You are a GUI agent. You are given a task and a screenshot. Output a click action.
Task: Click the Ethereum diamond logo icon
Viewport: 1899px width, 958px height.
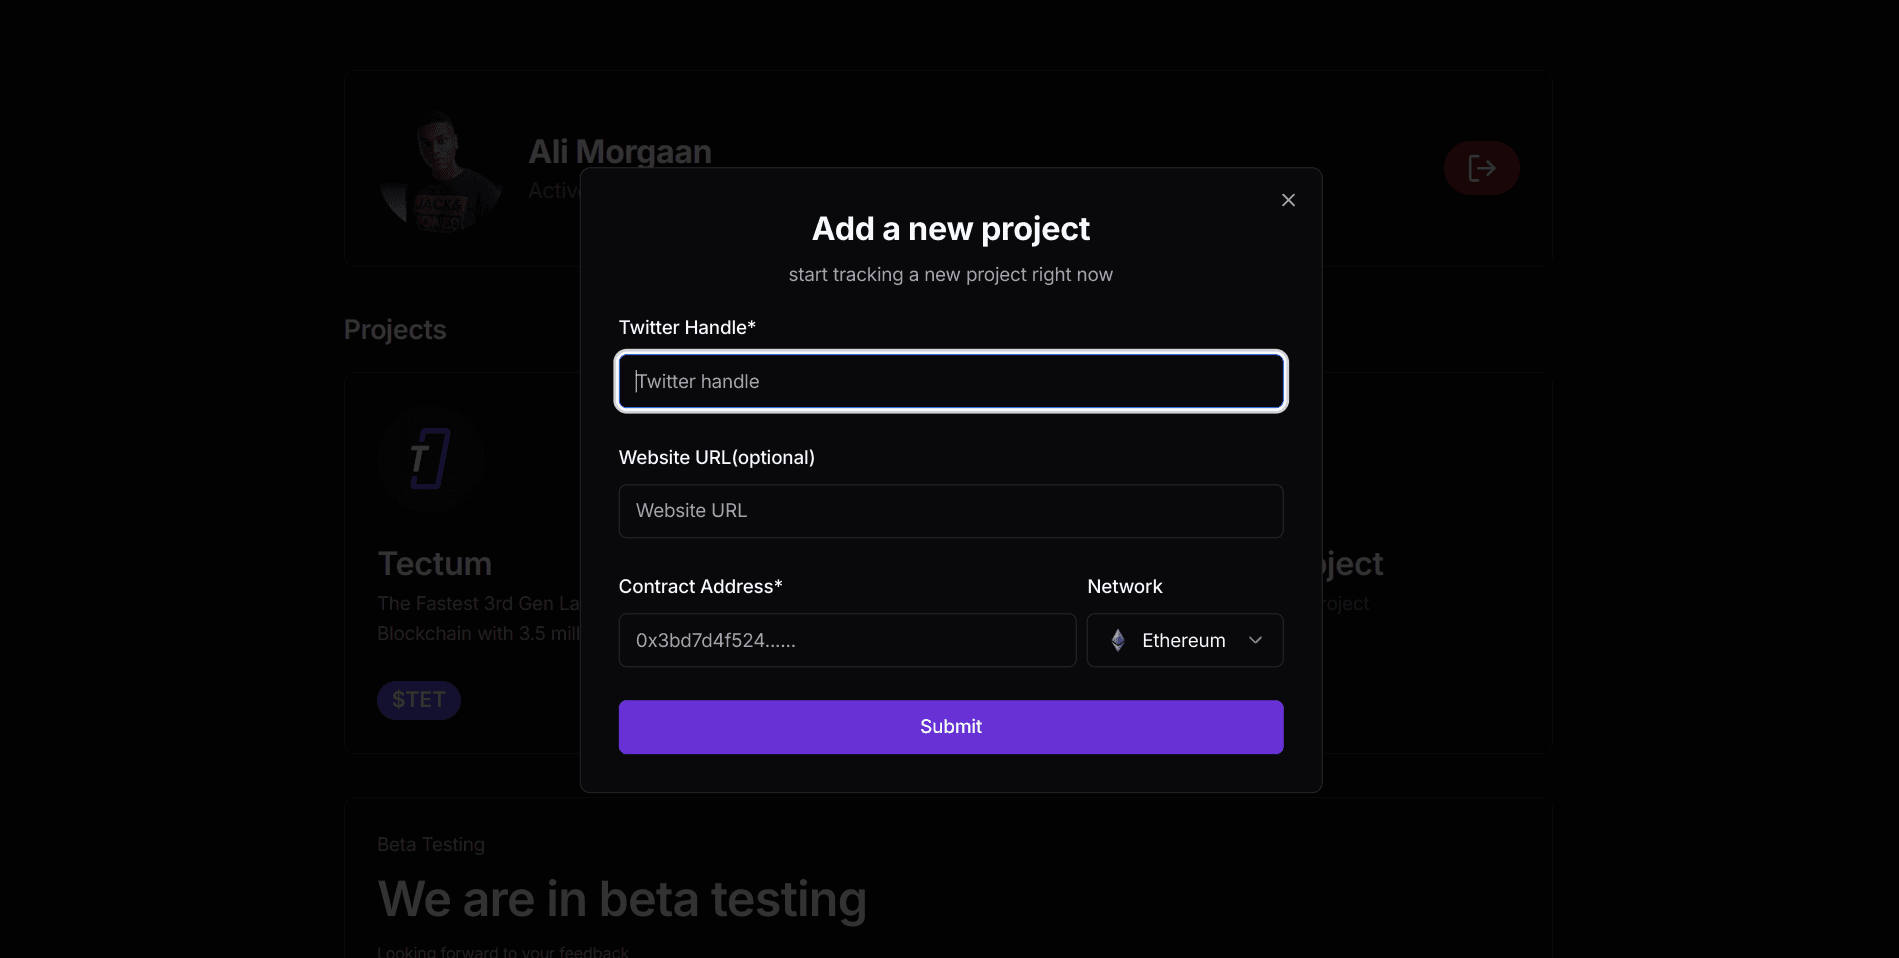pyautogui.click(x=1118, y=640)
